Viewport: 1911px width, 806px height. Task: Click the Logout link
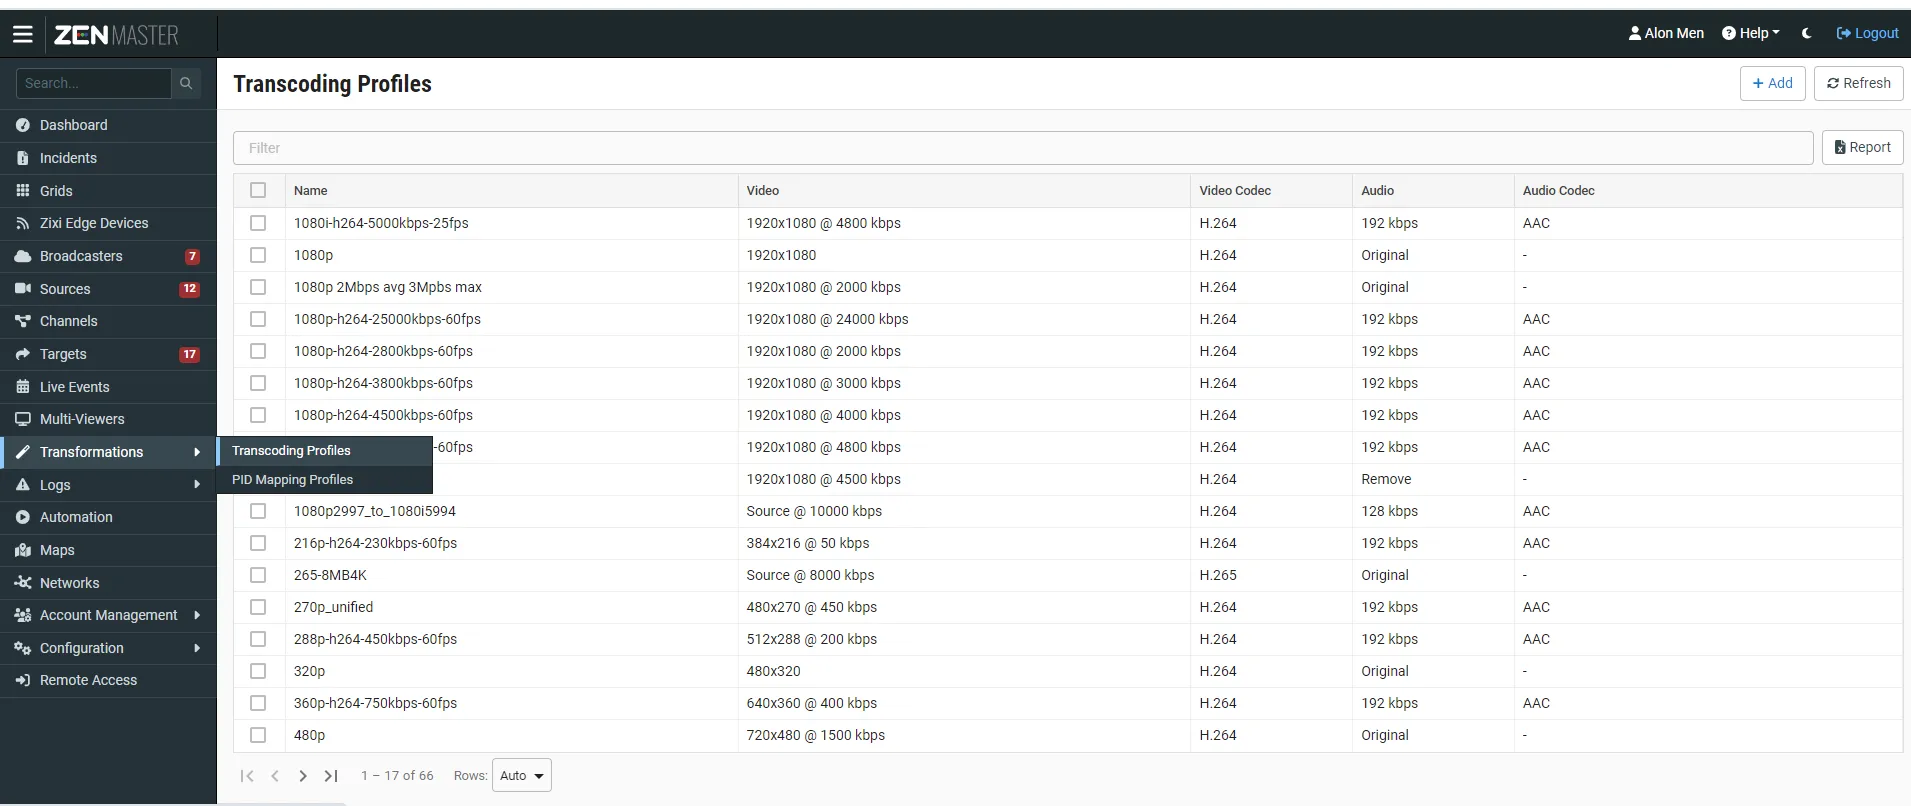[x=1868, y=33]
